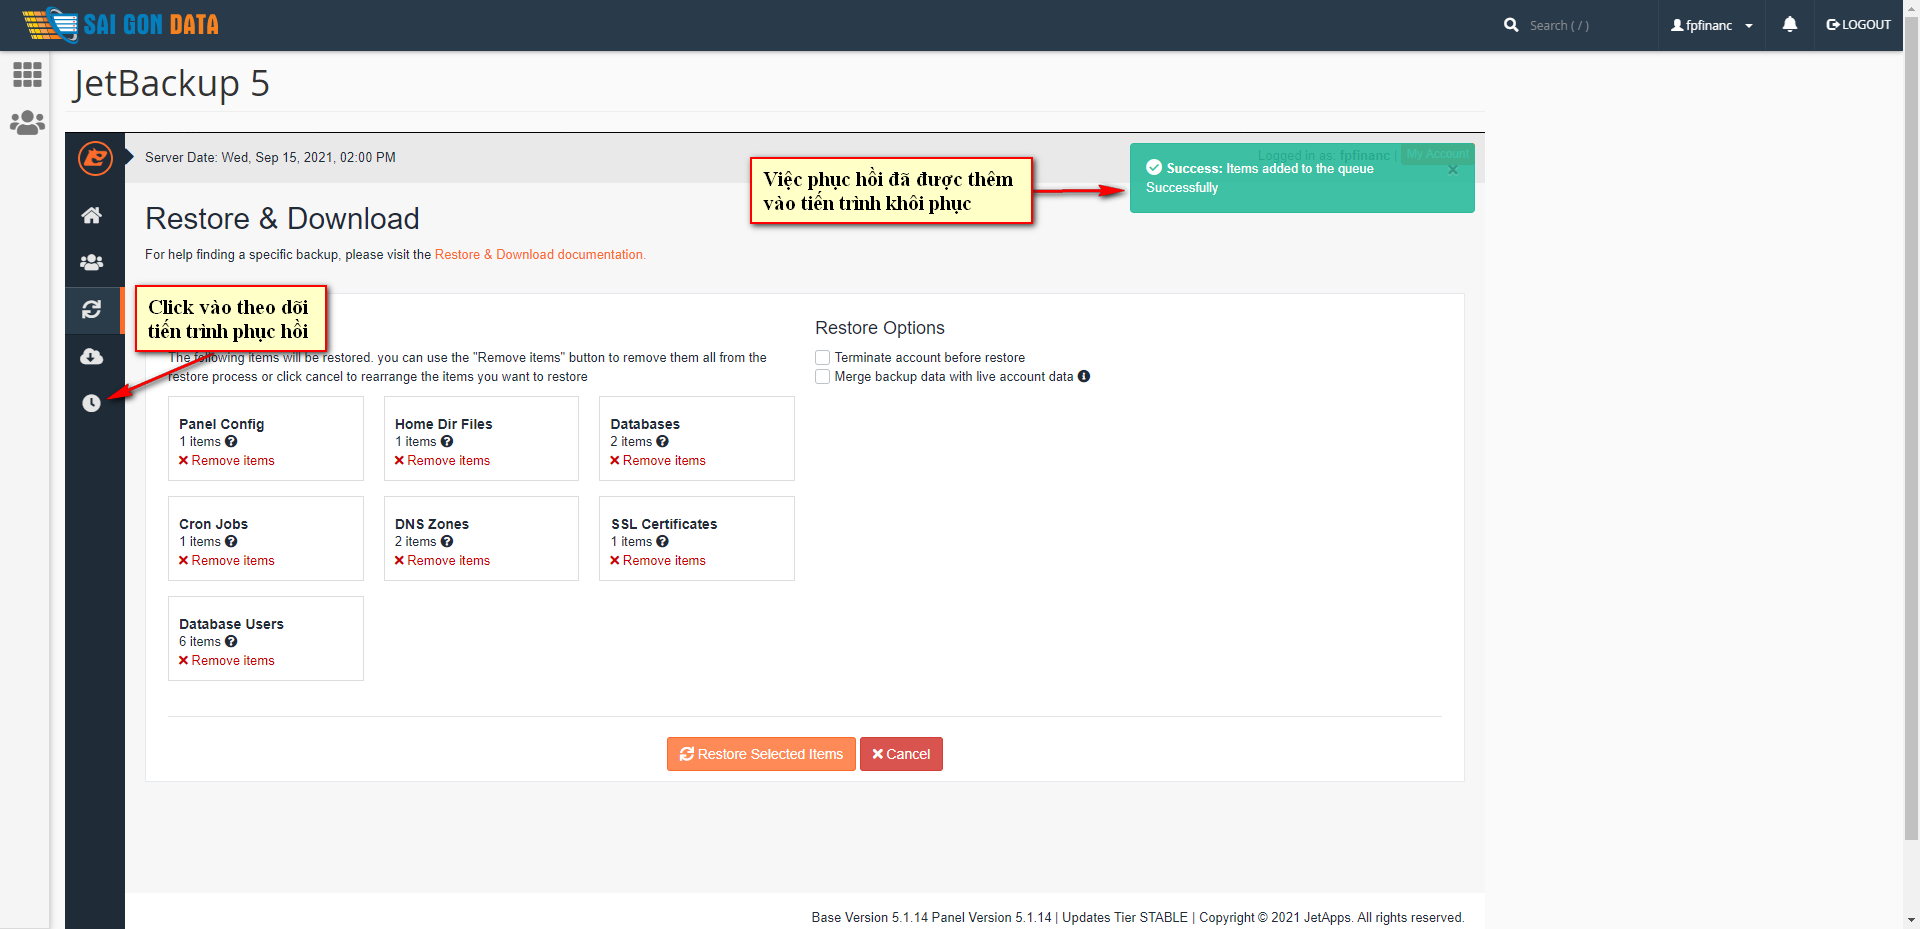This screenshot has height=929, width=1920.
Task: Click the Database Users title
Action: [x=231, y=624]
